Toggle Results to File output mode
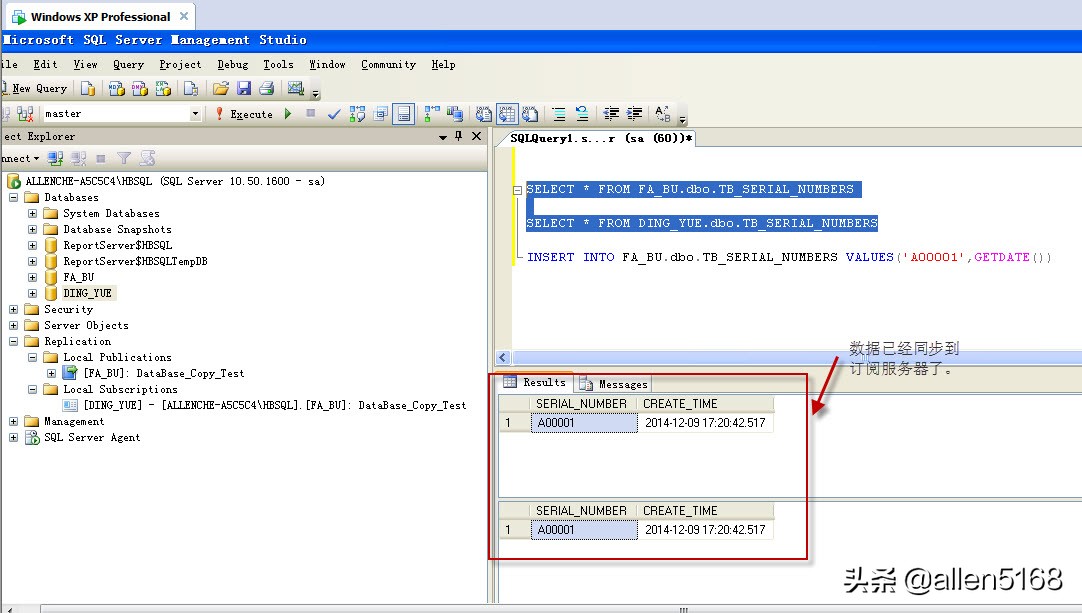This screenshot has width=1082, height=613. 529,113
